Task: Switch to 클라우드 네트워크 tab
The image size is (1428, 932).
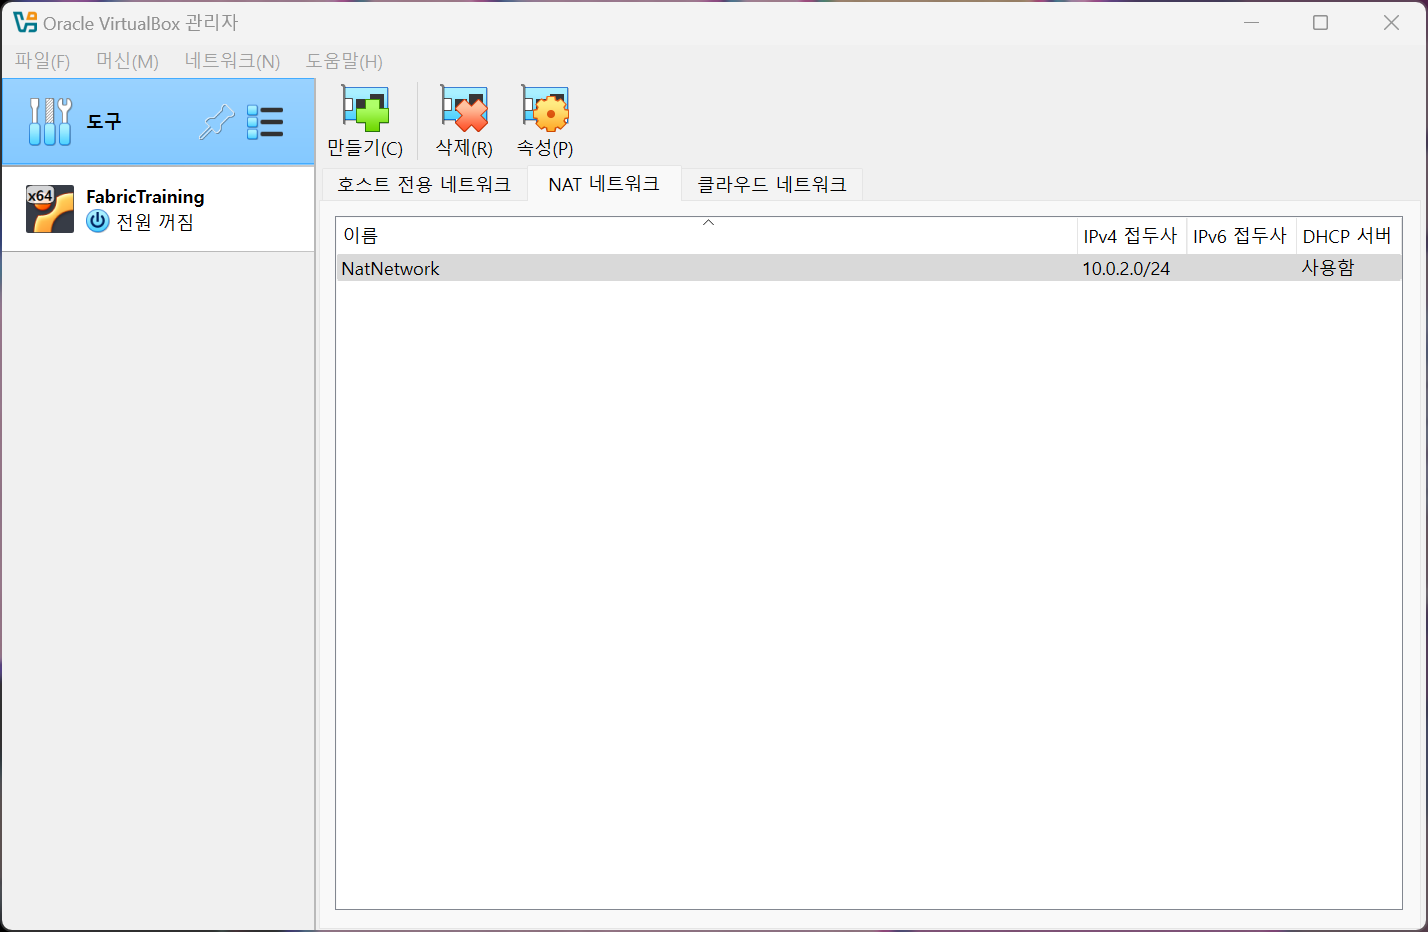Action: coord(772,184)
